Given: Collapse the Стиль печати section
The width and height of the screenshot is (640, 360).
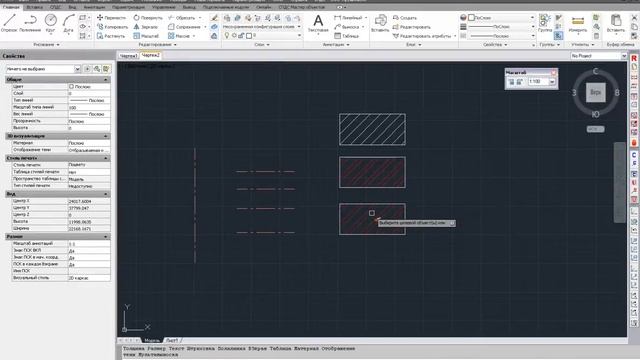Looking at the screenshot, I should (106, 158).
